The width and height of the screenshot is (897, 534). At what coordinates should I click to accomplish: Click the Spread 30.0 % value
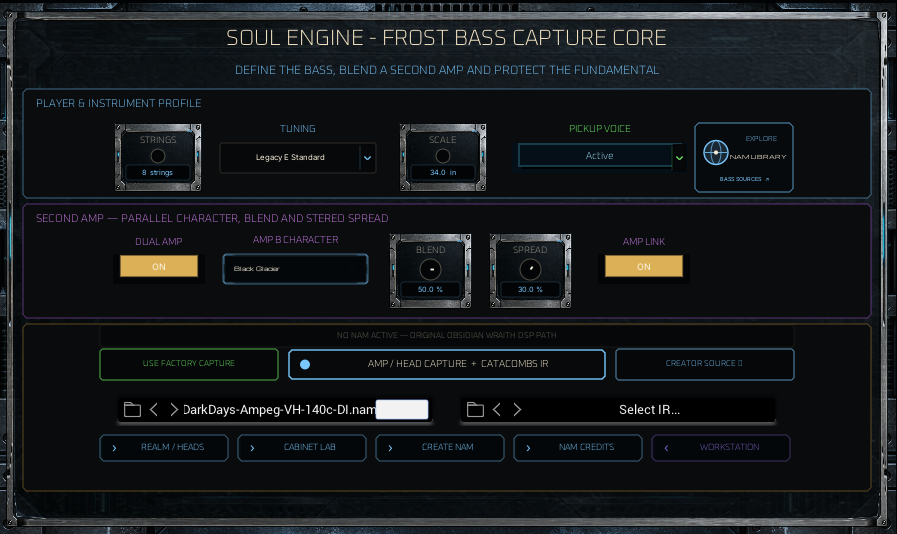(530, 290)
